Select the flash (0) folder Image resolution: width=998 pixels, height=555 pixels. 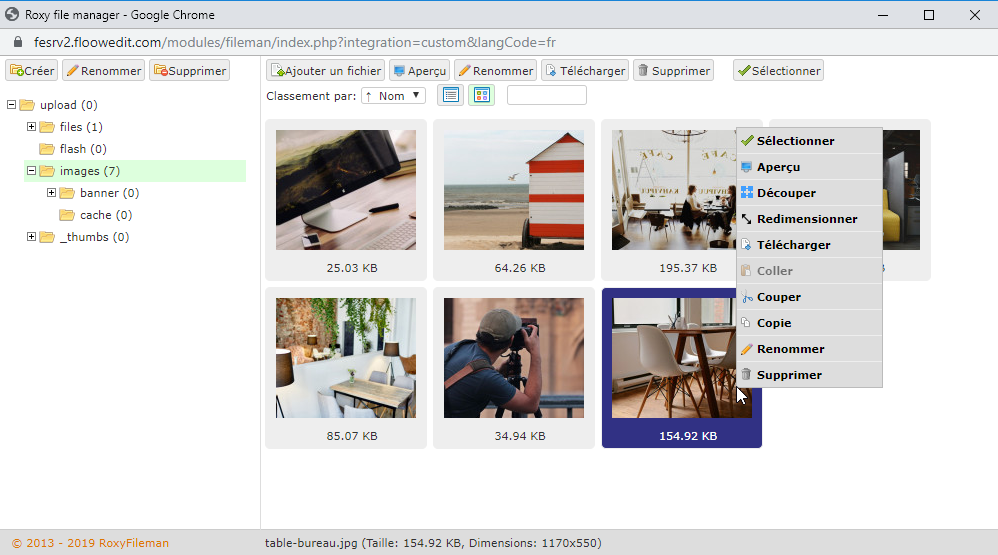[83, 149]
